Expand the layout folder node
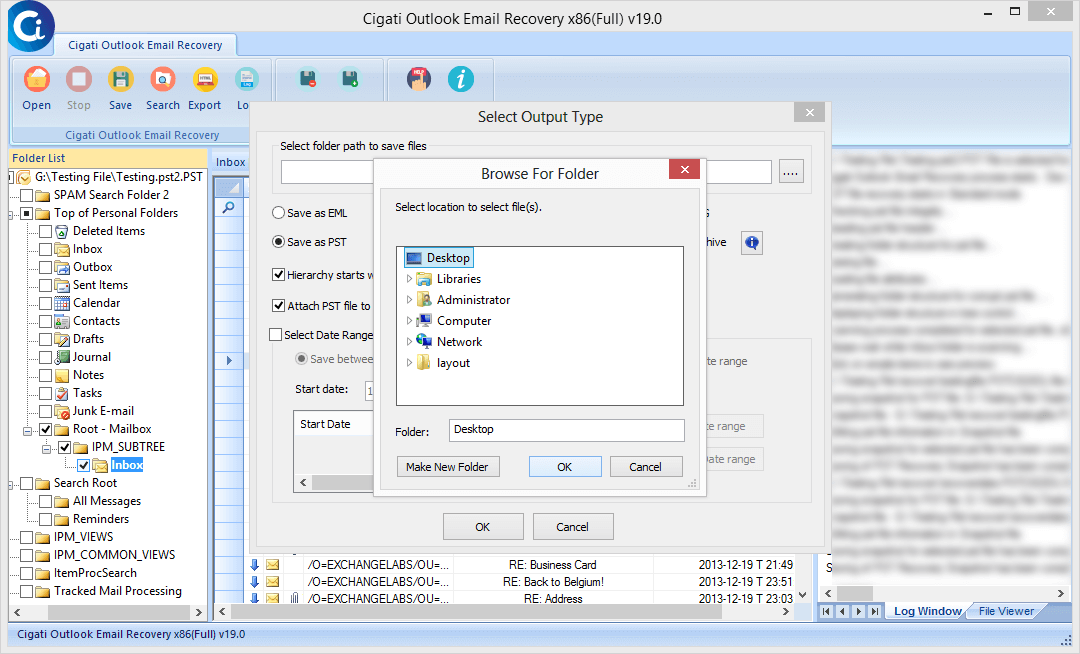 click(409, 363)
